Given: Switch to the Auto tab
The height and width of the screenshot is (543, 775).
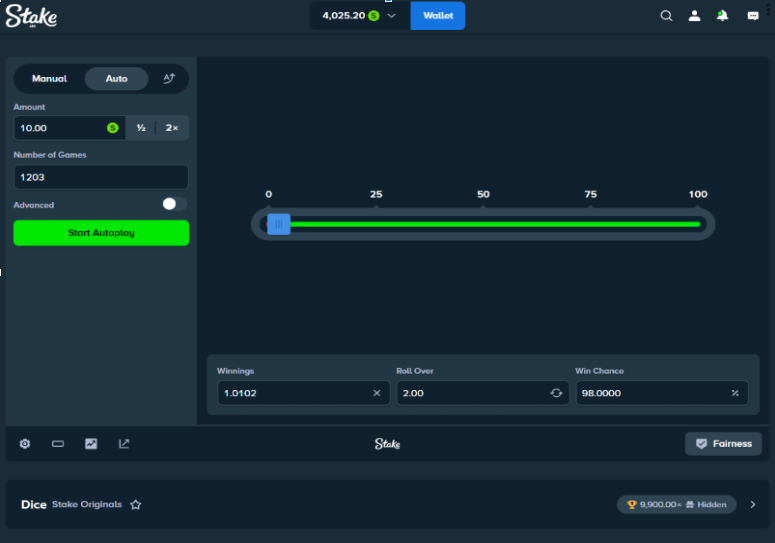Looking at the screenshot, I should coord(117,79).
